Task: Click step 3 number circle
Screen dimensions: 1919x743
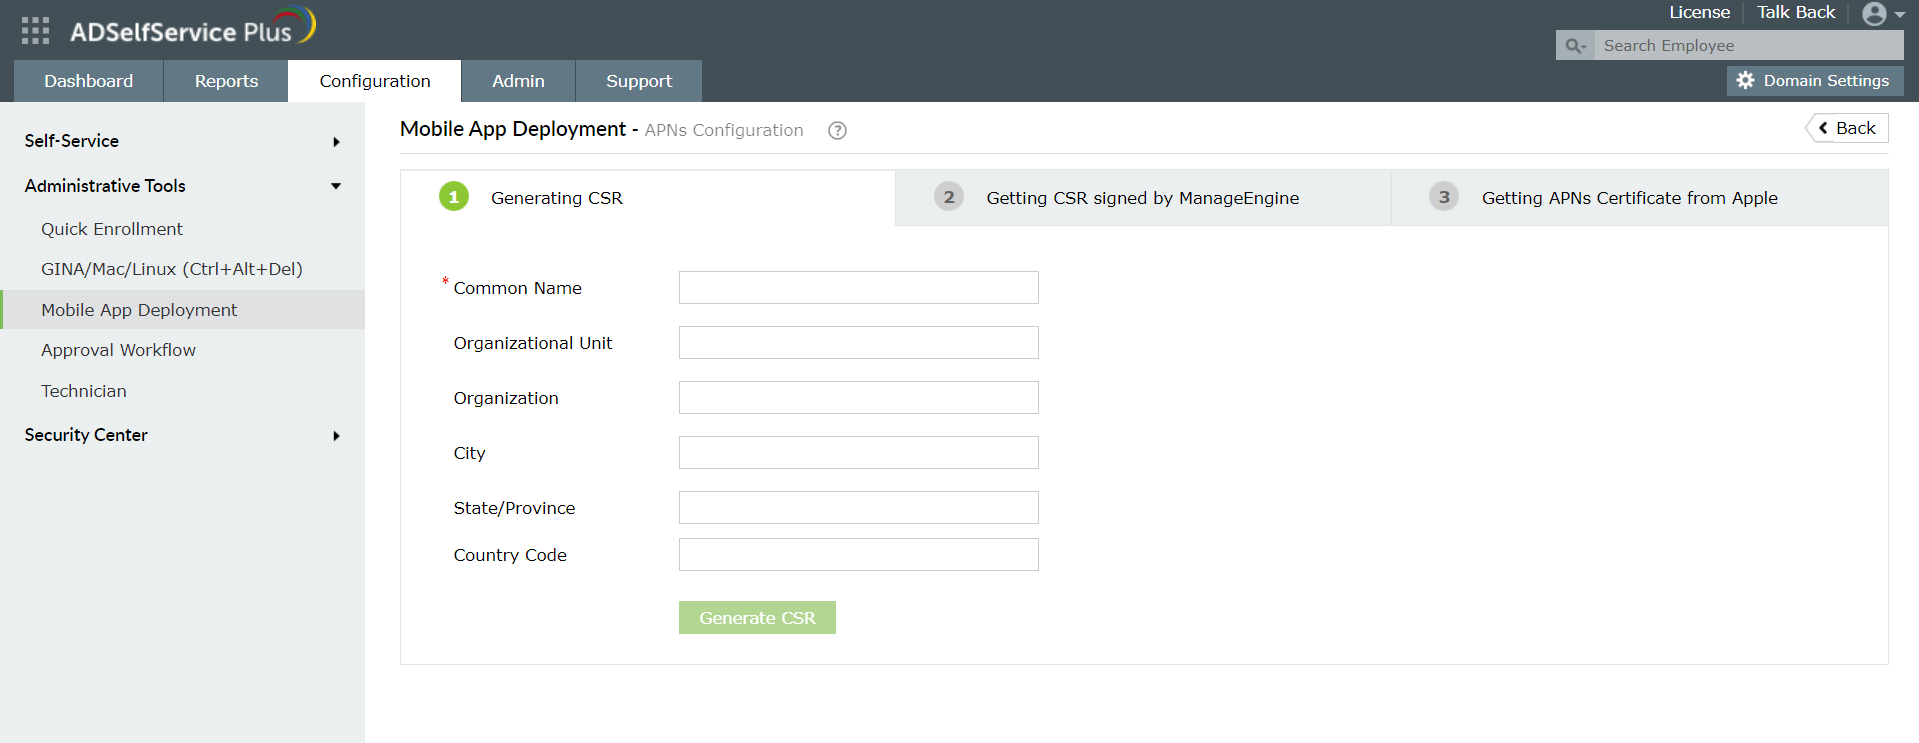Action: coord(1443,197)
